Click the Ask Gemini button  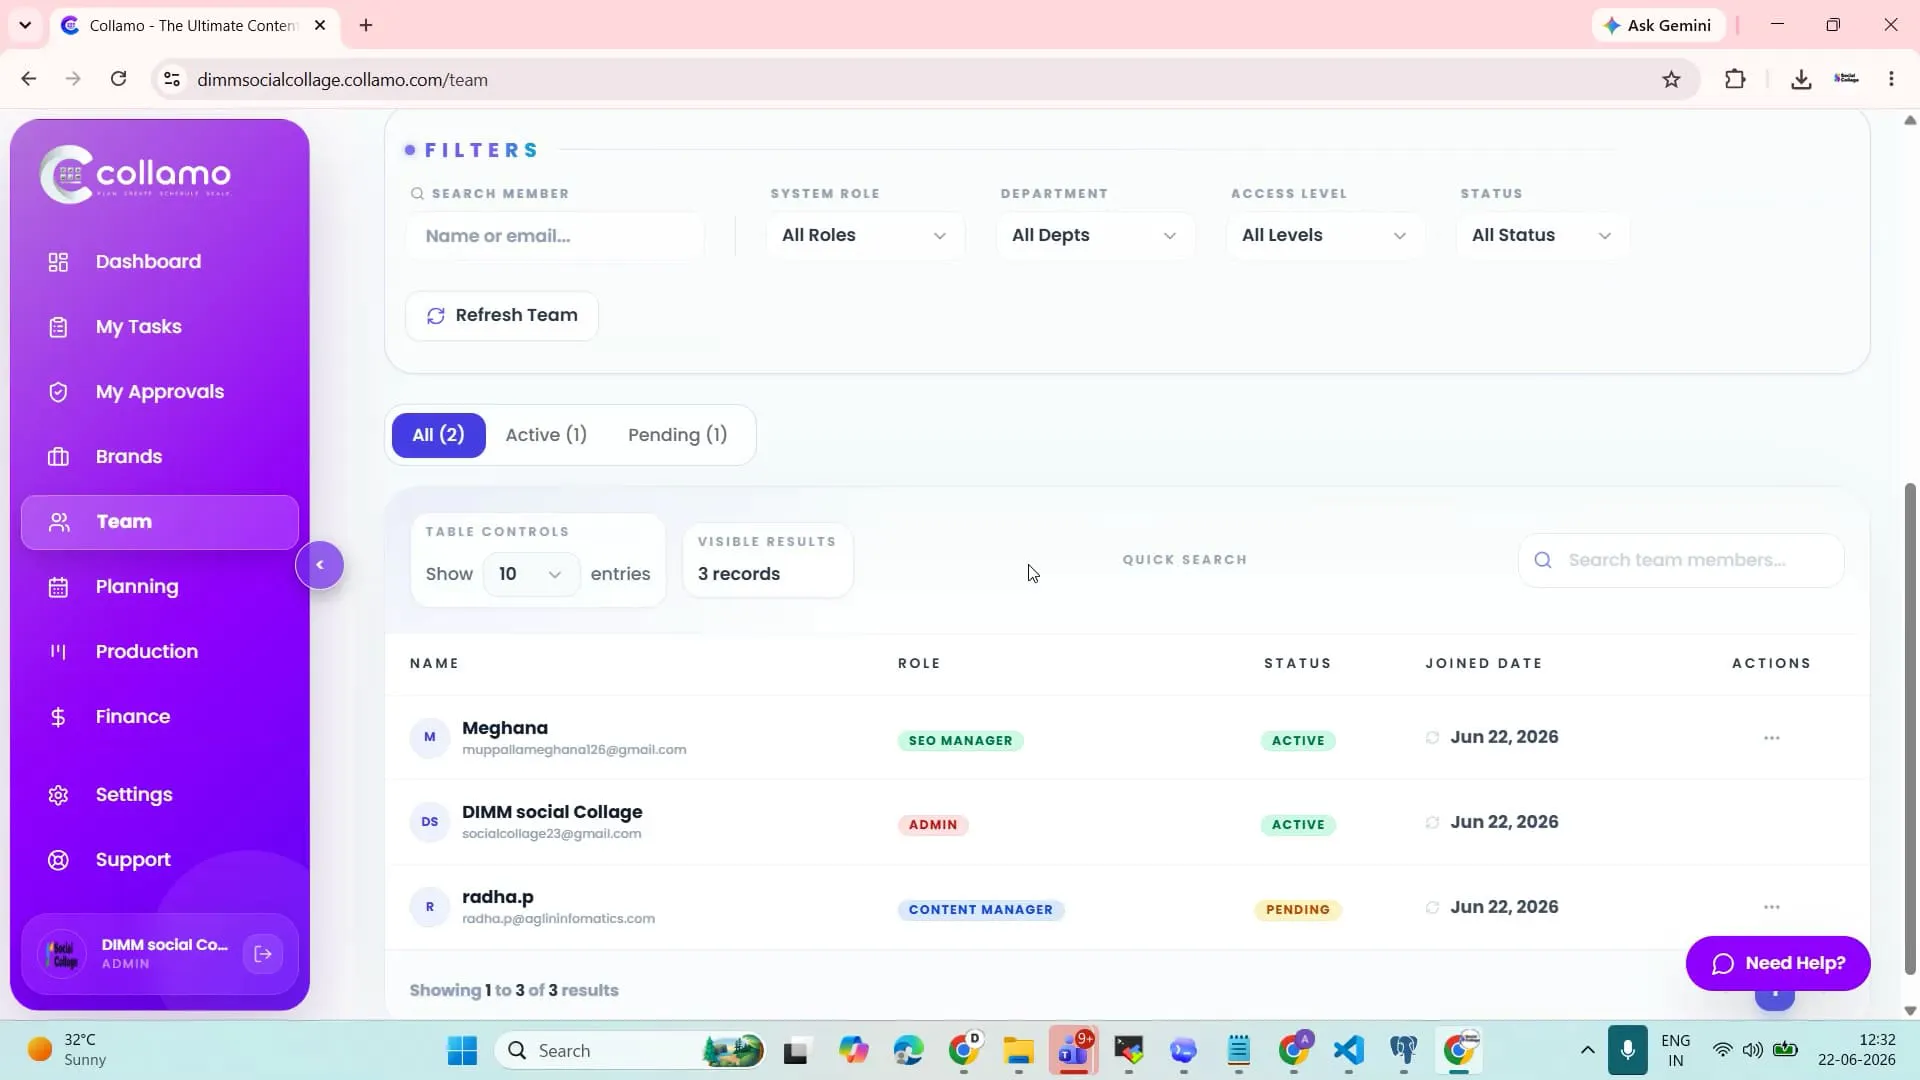(x=1658, y=25)
